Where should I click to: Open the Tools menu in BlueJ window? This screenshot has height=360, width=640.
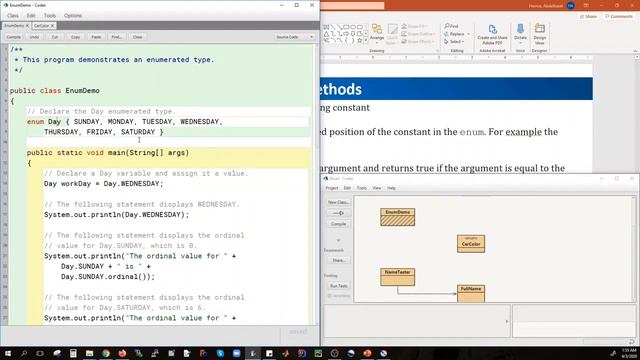click(x=362, y=188)
